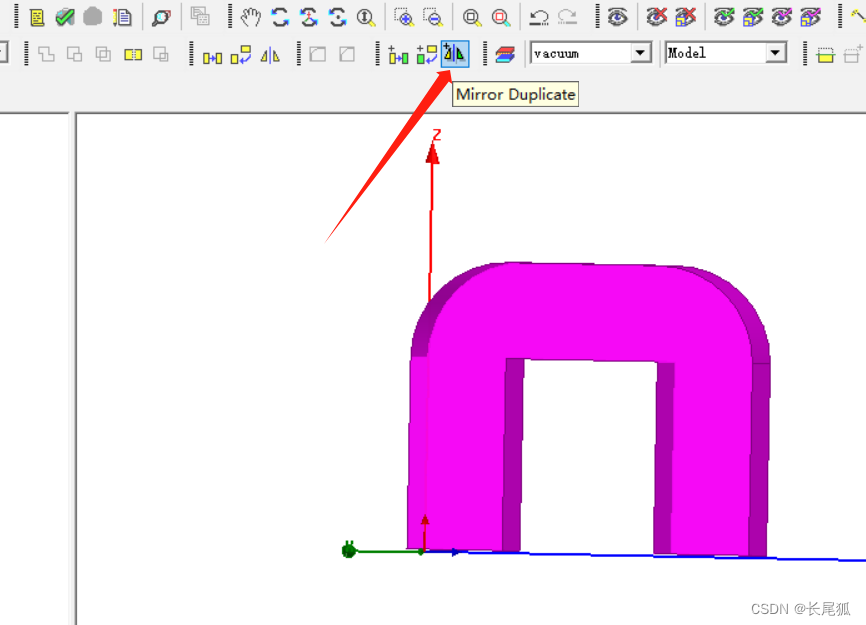Click the Fit All zoom icon
The image size is (866, 625).
coord(472,17)
